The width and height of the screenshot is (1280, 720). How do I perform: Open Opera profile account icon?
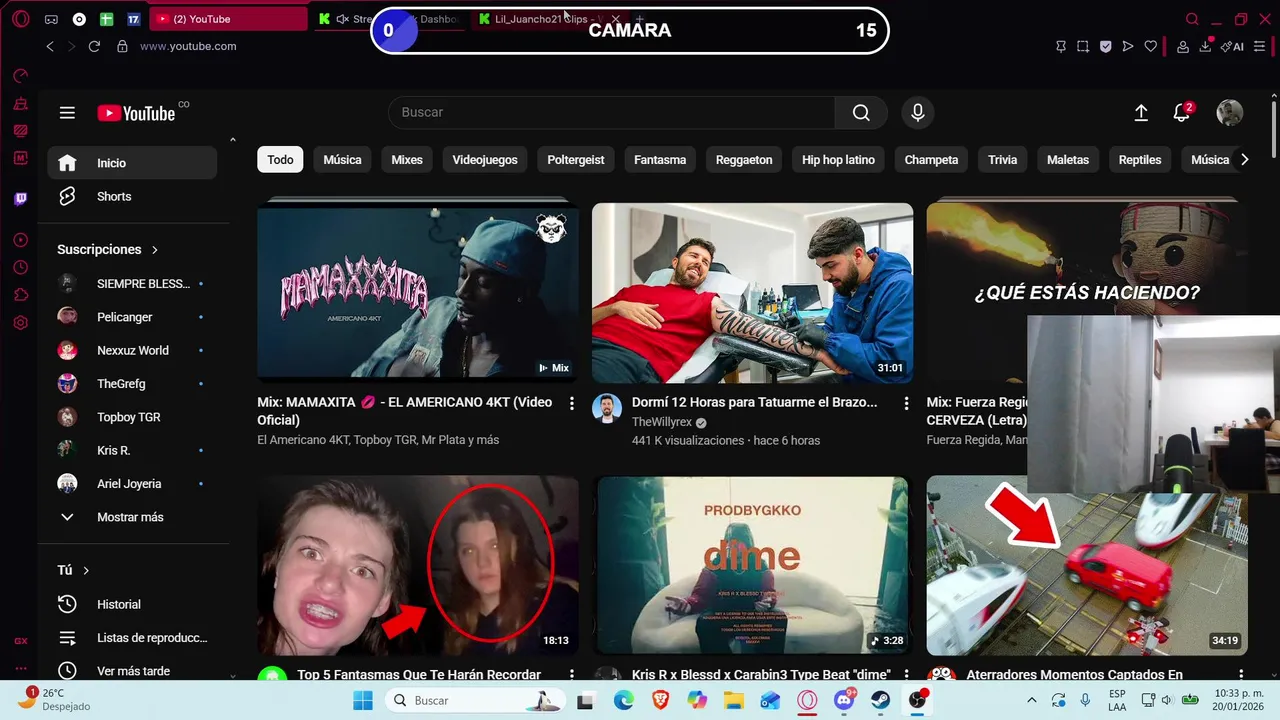click(x=1183, y=46)
